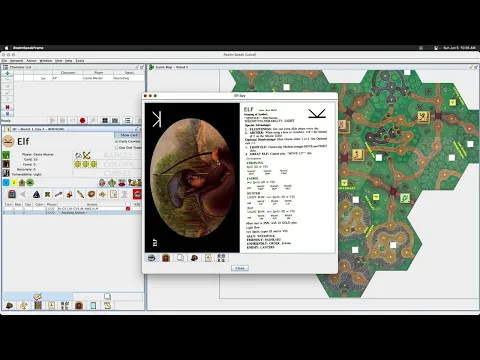
Task: Click the Player column header
Action: [98, 72]
